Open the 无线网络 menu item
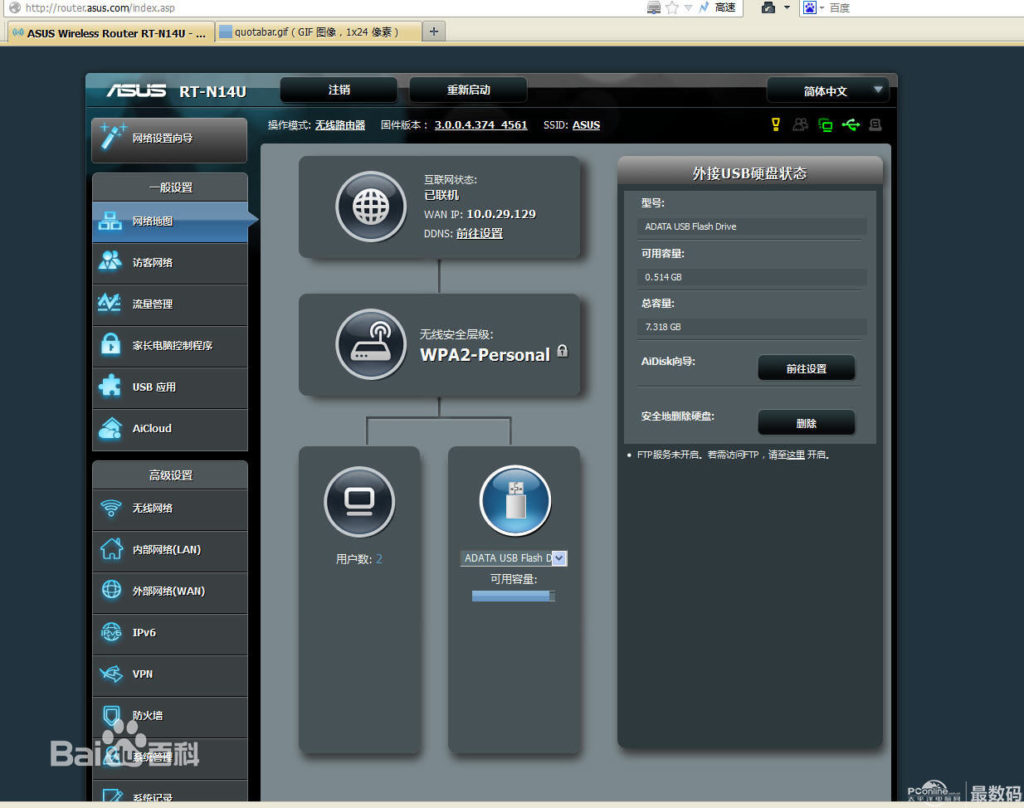The image size is (1024, 808). (170, 508)
